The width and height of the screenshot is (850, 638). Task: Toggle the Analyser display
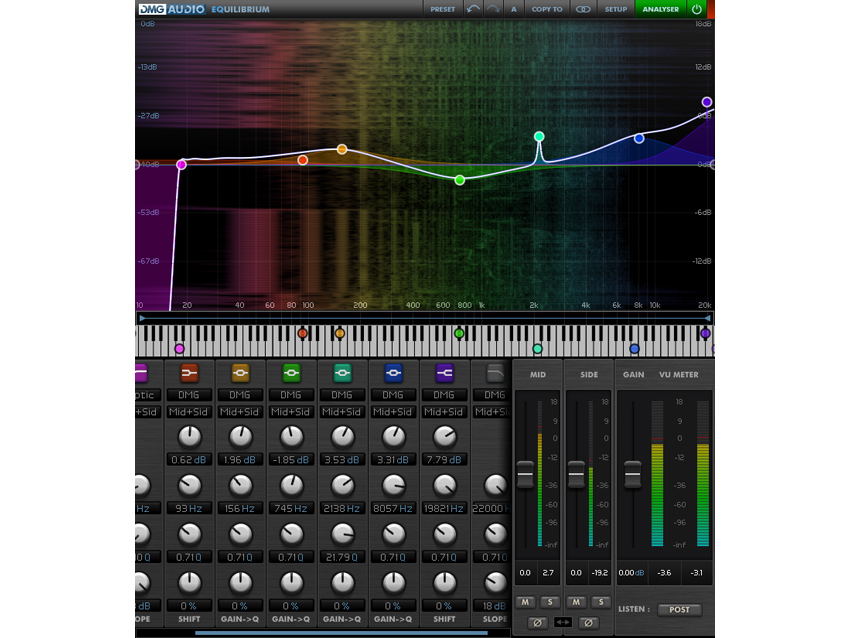pyautogui.click(x=660, y=9)
